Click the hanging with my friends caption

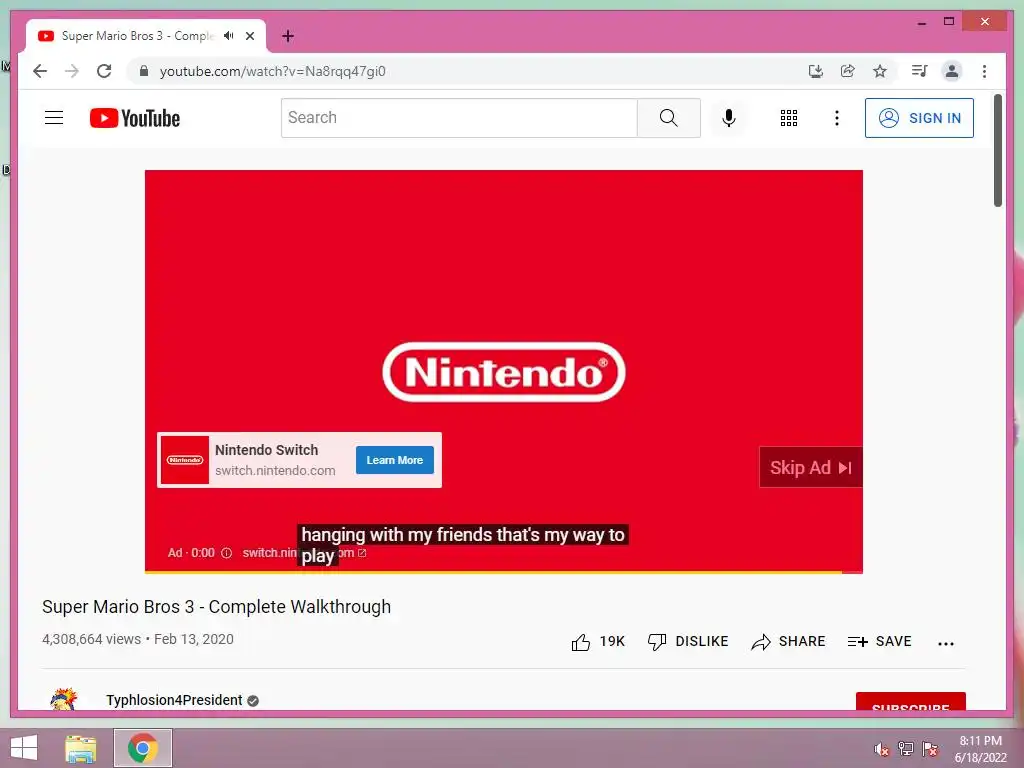point(463,545)
